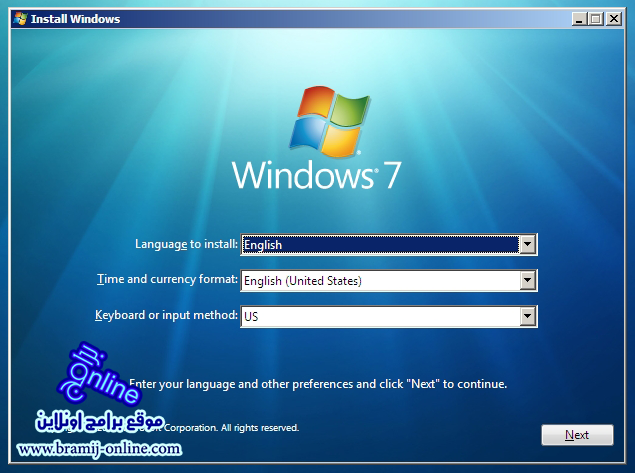Click the 'Install Windows' title text
The image size is (635, 473).
75,19
